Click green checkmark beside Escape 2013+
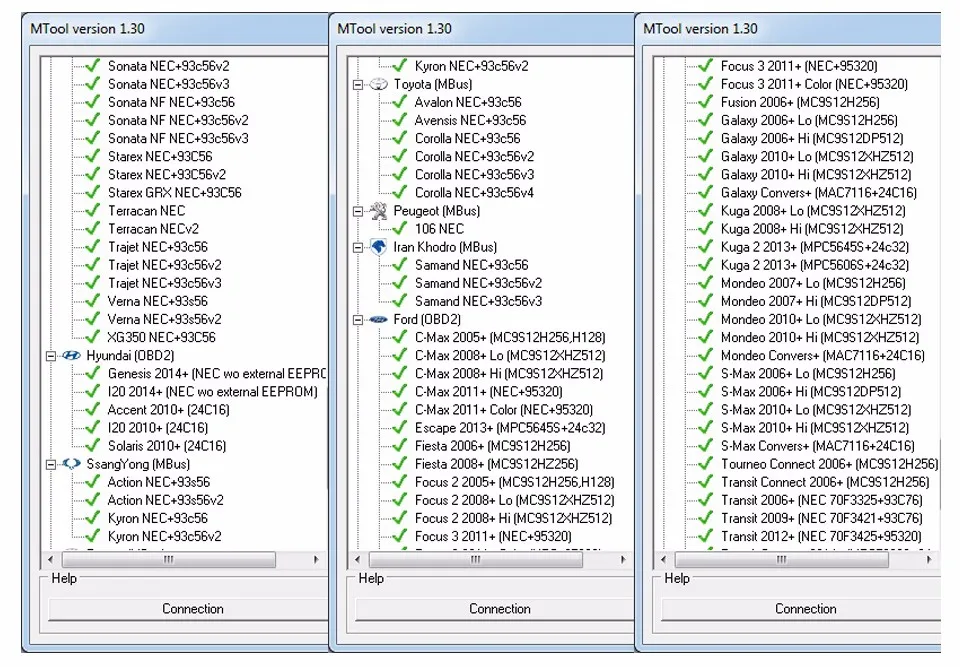Image resolution: width=960 pixels, height=667 pixels. tap(399, 428)
